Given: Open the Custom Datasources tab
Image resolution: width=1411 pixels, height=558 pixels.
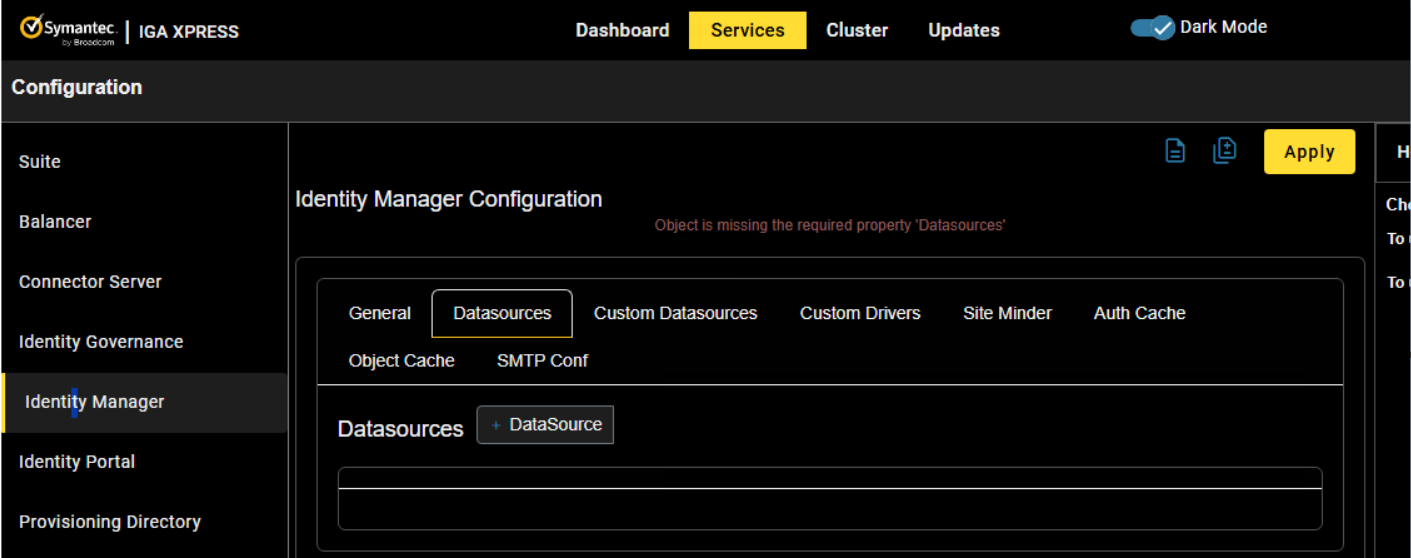Looking at the screenshot, I should (675, 313).
